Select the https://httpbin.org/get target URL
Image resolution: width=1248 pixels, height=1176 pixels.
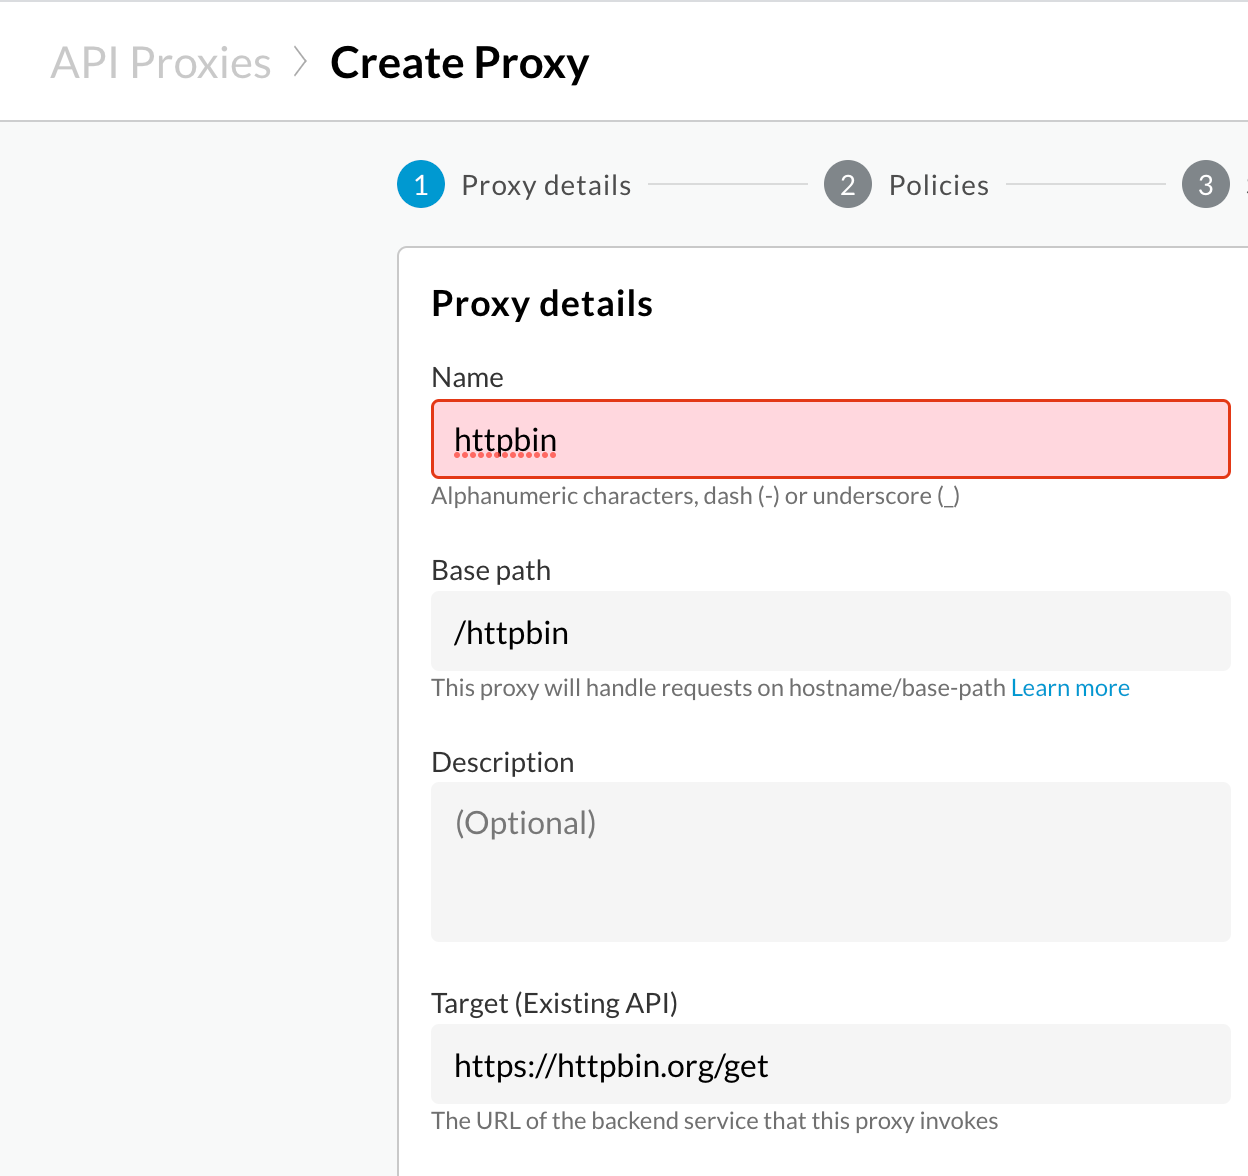(610, 1064)
